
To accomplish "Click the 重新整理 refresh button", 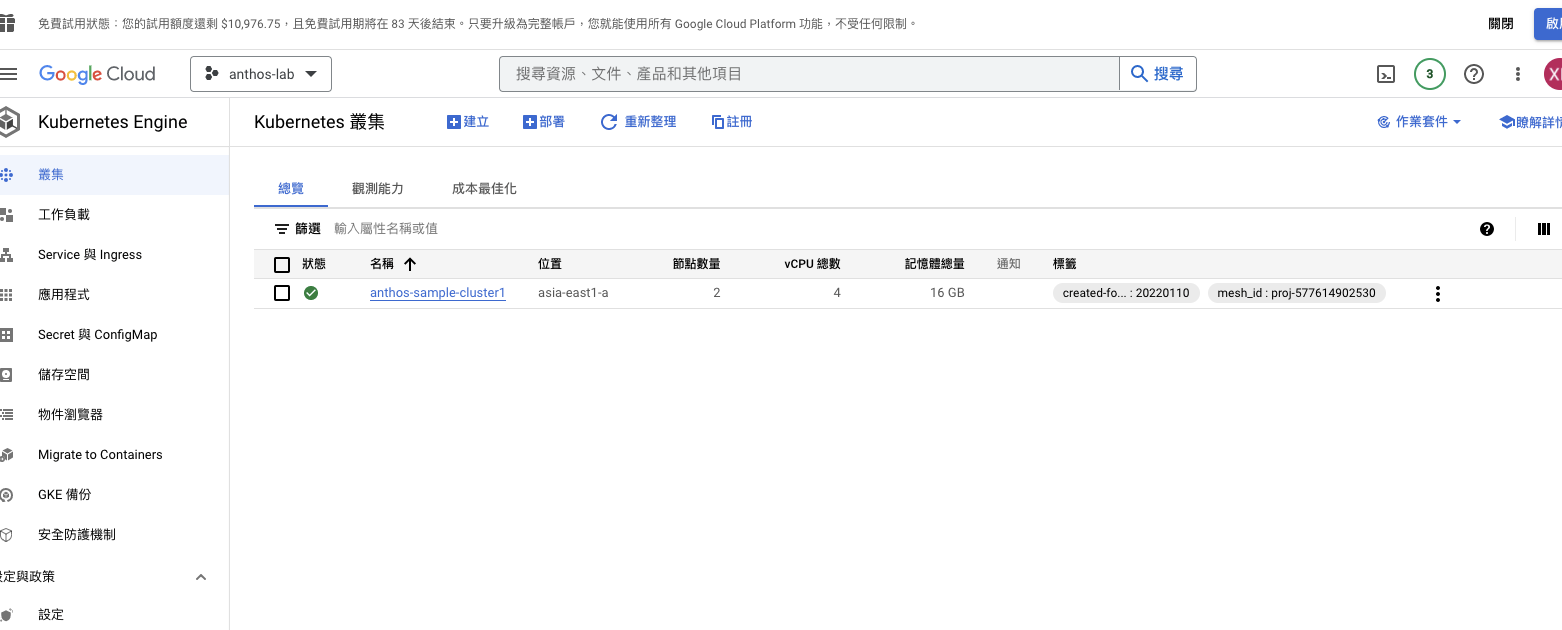I will click(638, 122).
